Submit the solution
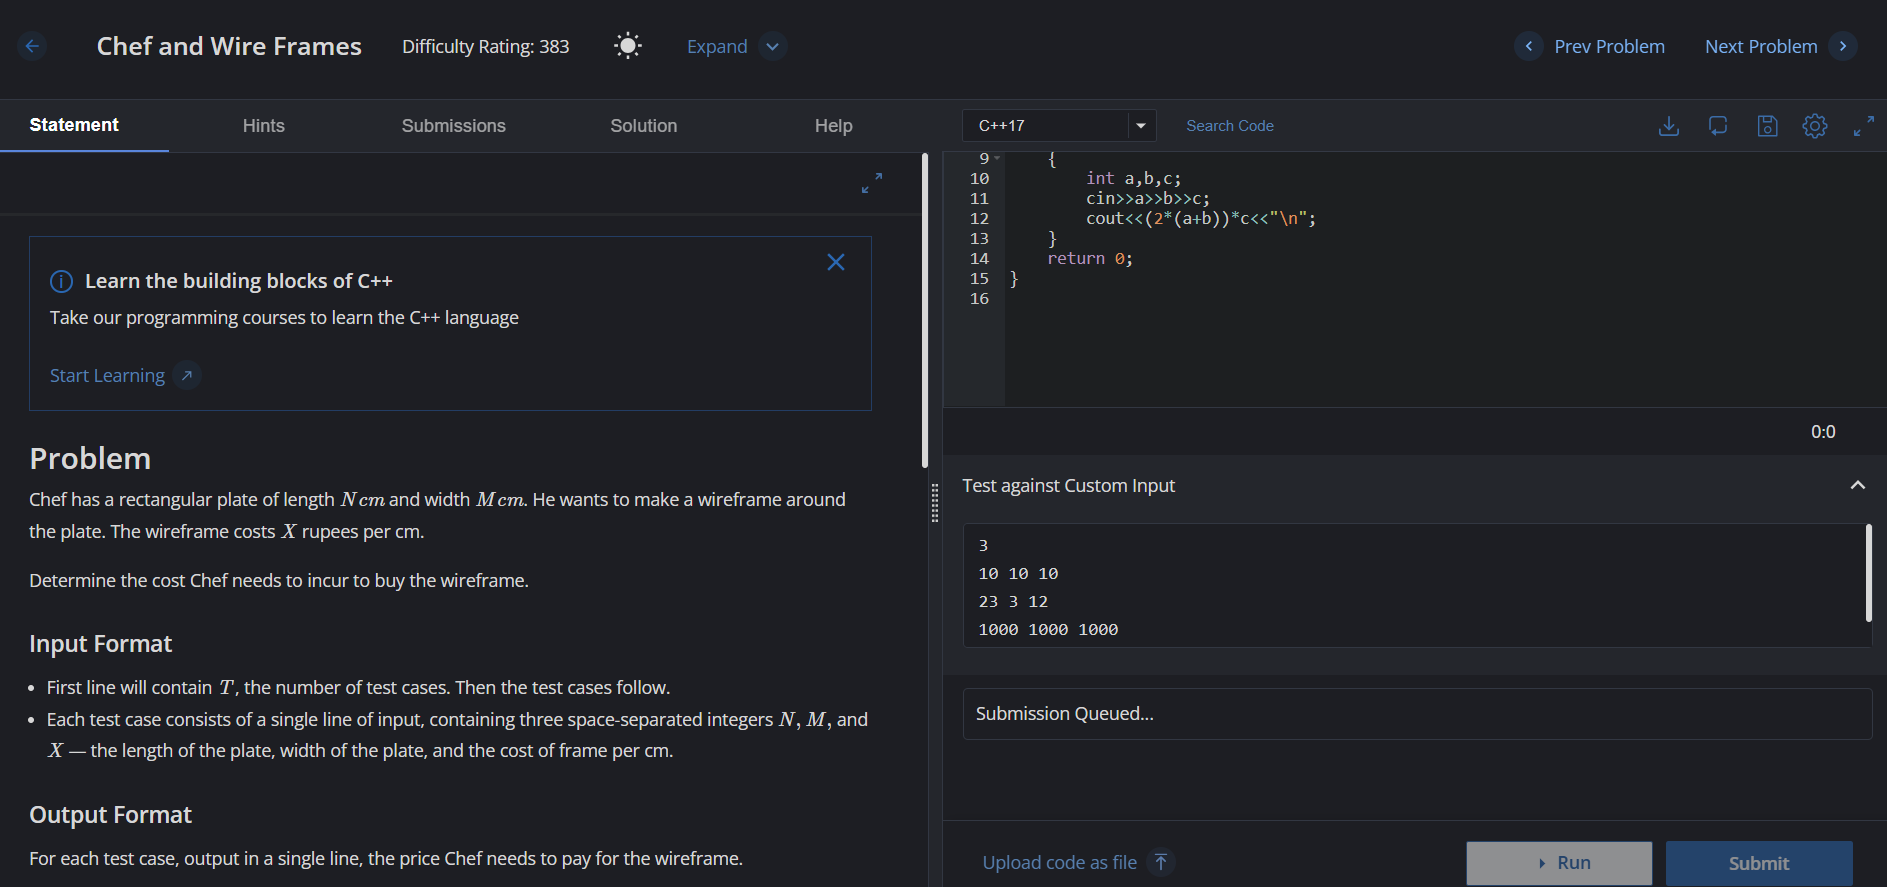Image resolution: width=1887 pixels, height=887 pixels. [x=1759, y=863]
